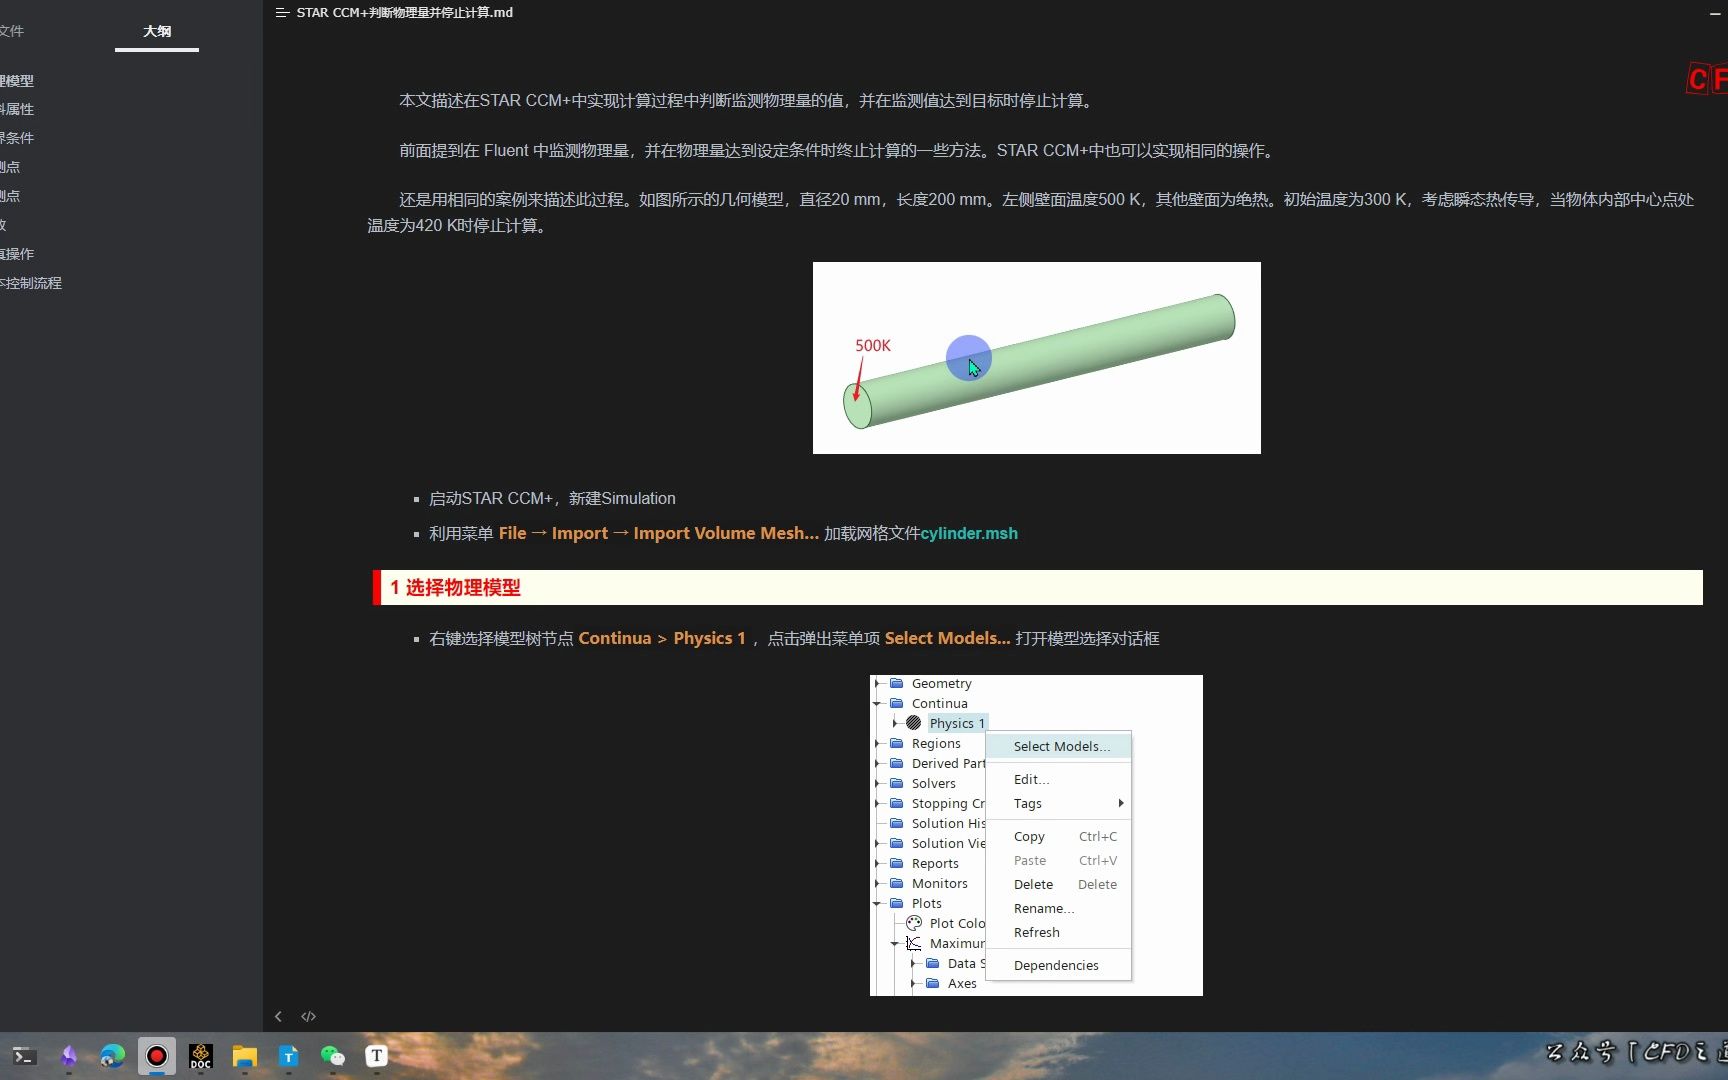
Task: Open the blue T document app in taskbar
Action: tap(289, 1056)
